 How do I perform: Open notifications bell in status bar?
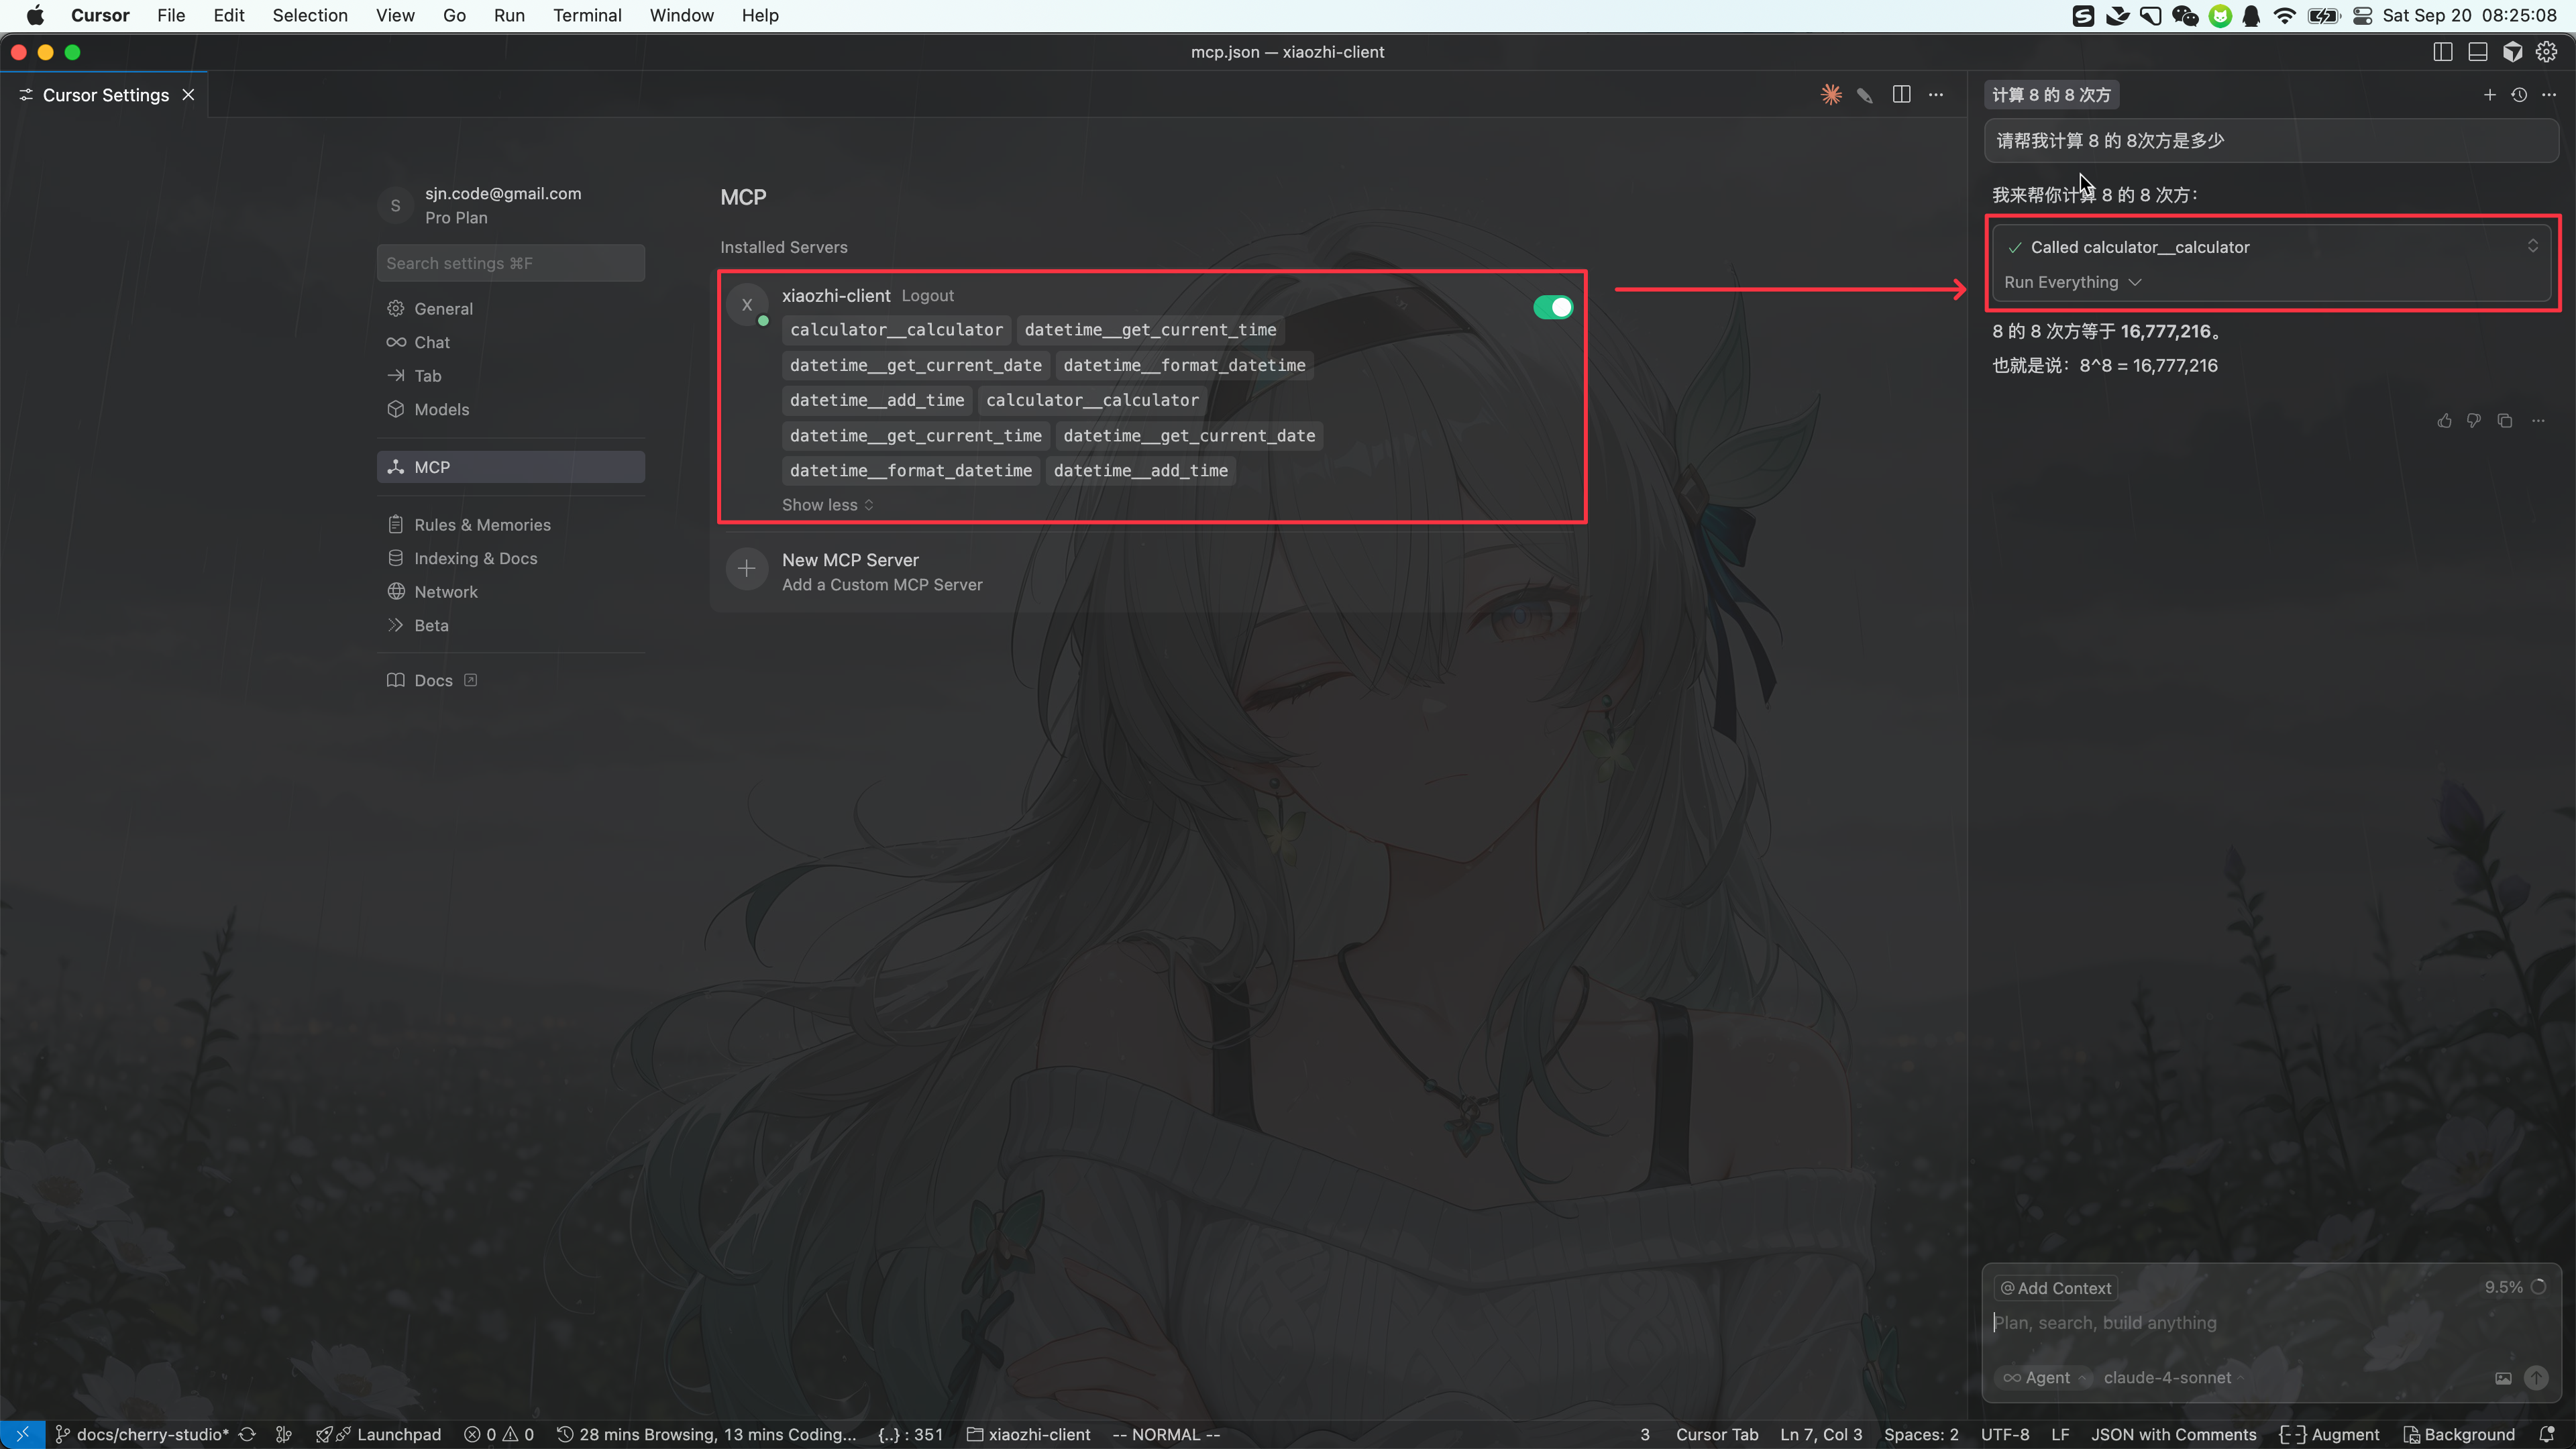2547,1435
